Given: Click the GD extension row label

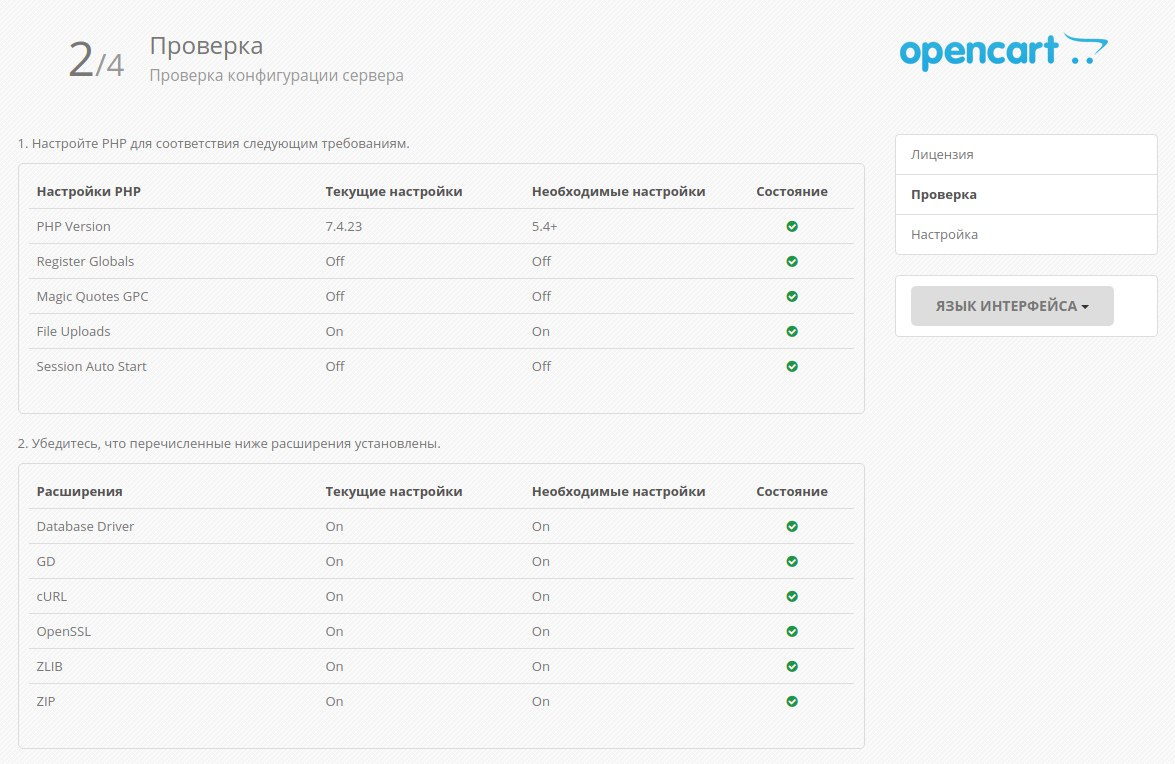Looking at the screenshot, I should point(46,561).
